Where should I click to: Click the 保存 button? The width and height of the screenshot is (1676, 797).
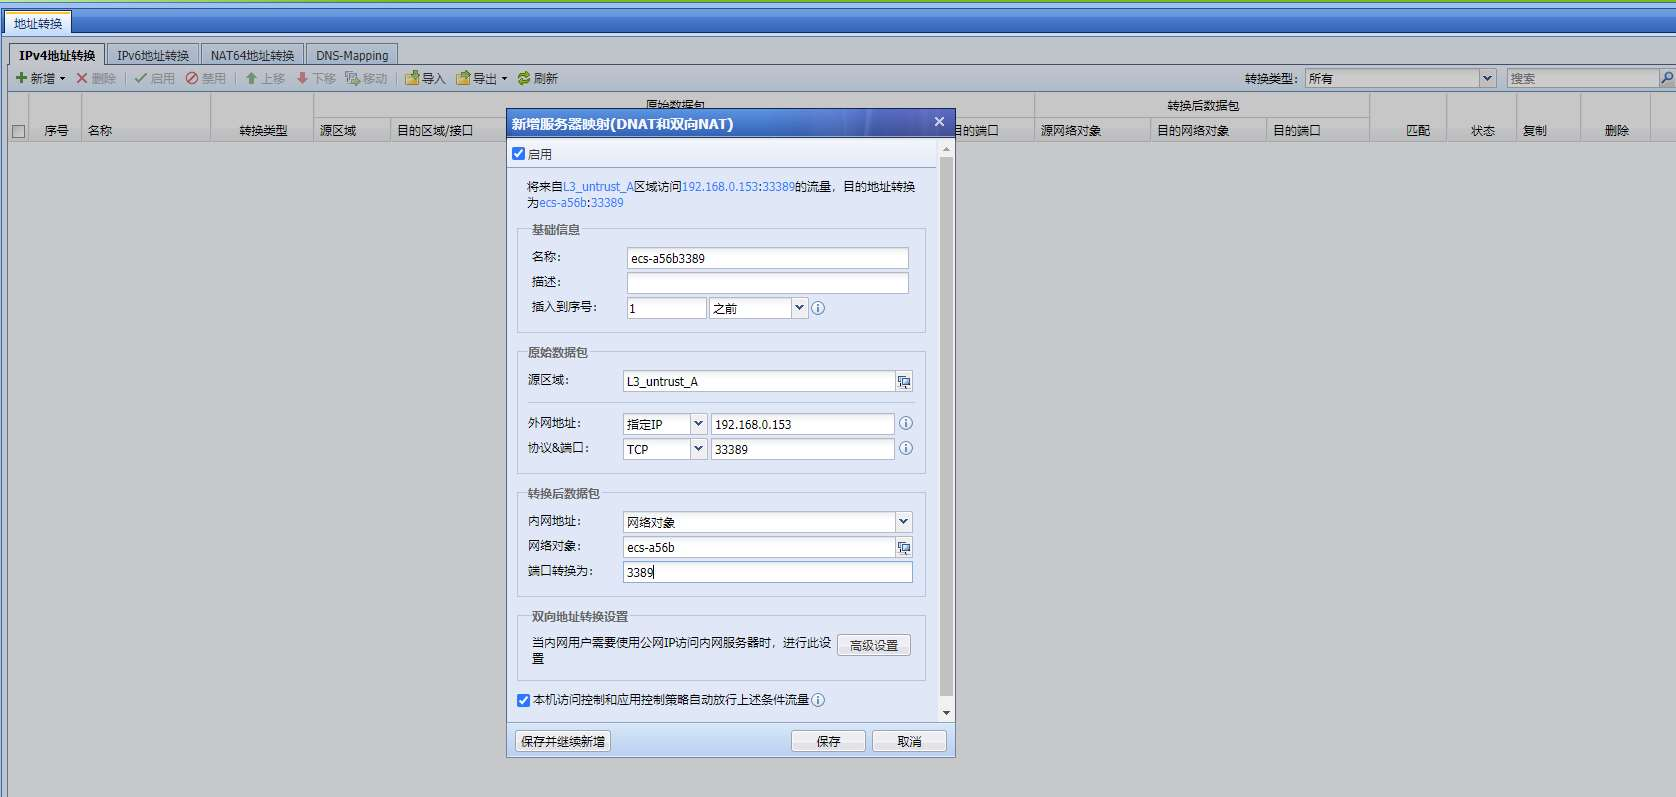[x=828, y=741]
